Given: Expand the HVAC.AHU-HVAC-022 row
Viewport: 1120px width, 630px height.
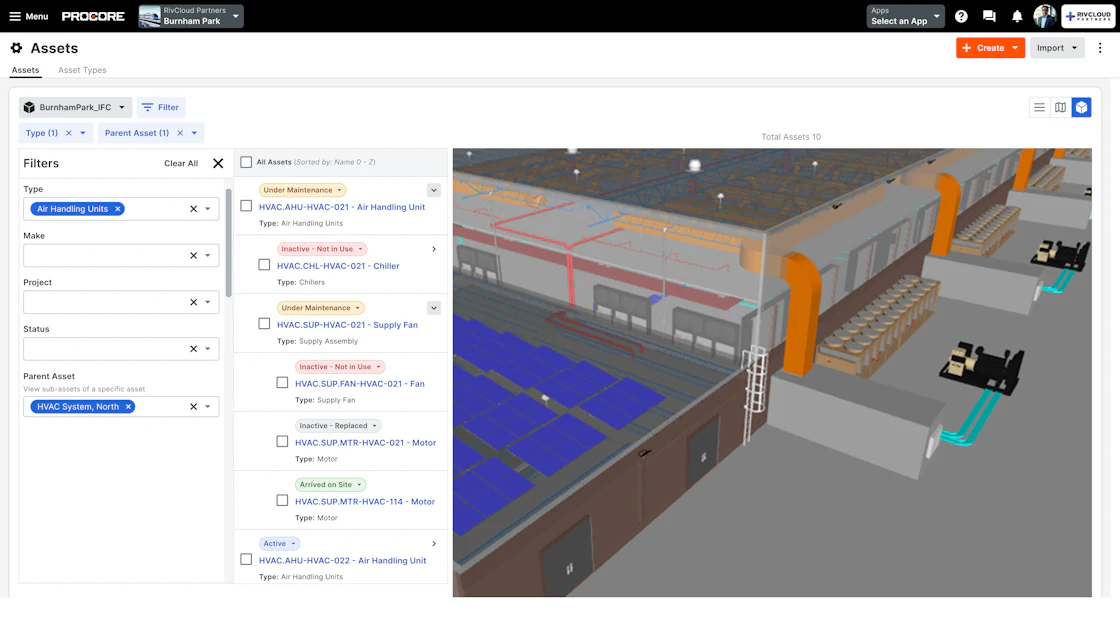Looking at the screenshot, I should click(434, 544).
